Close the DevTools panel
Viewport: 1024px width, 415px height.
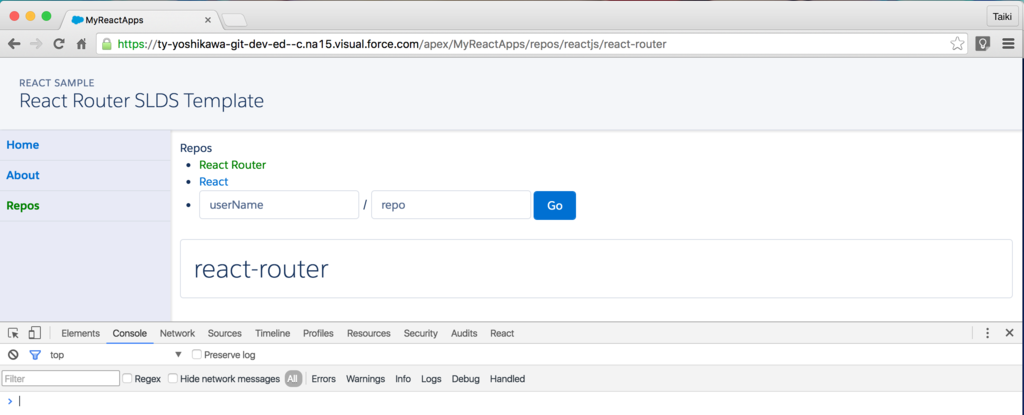click(x=1009, y=333)
